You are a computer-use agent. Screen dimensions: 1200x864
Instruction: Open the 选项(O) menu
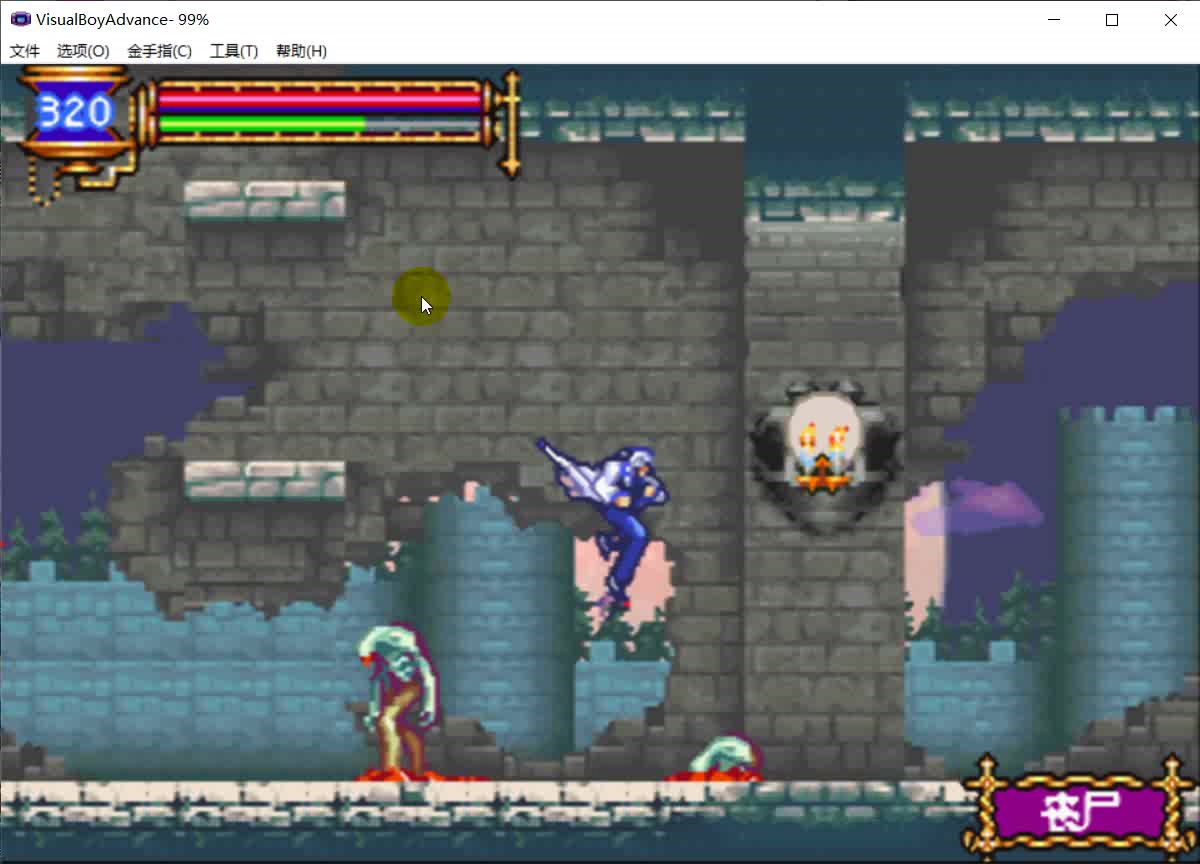coord(83,51)
